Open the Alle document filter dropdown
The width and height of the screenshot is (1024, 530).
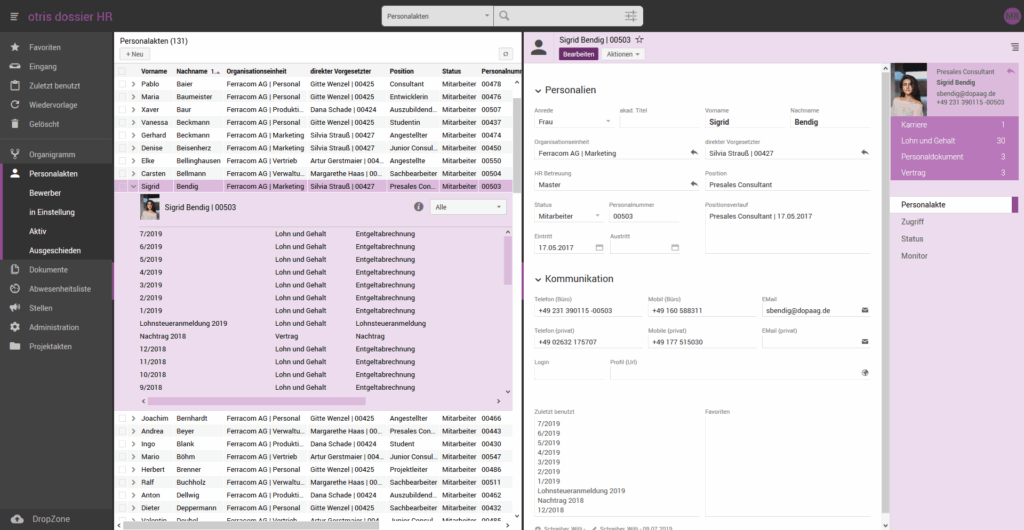[469, 207]
